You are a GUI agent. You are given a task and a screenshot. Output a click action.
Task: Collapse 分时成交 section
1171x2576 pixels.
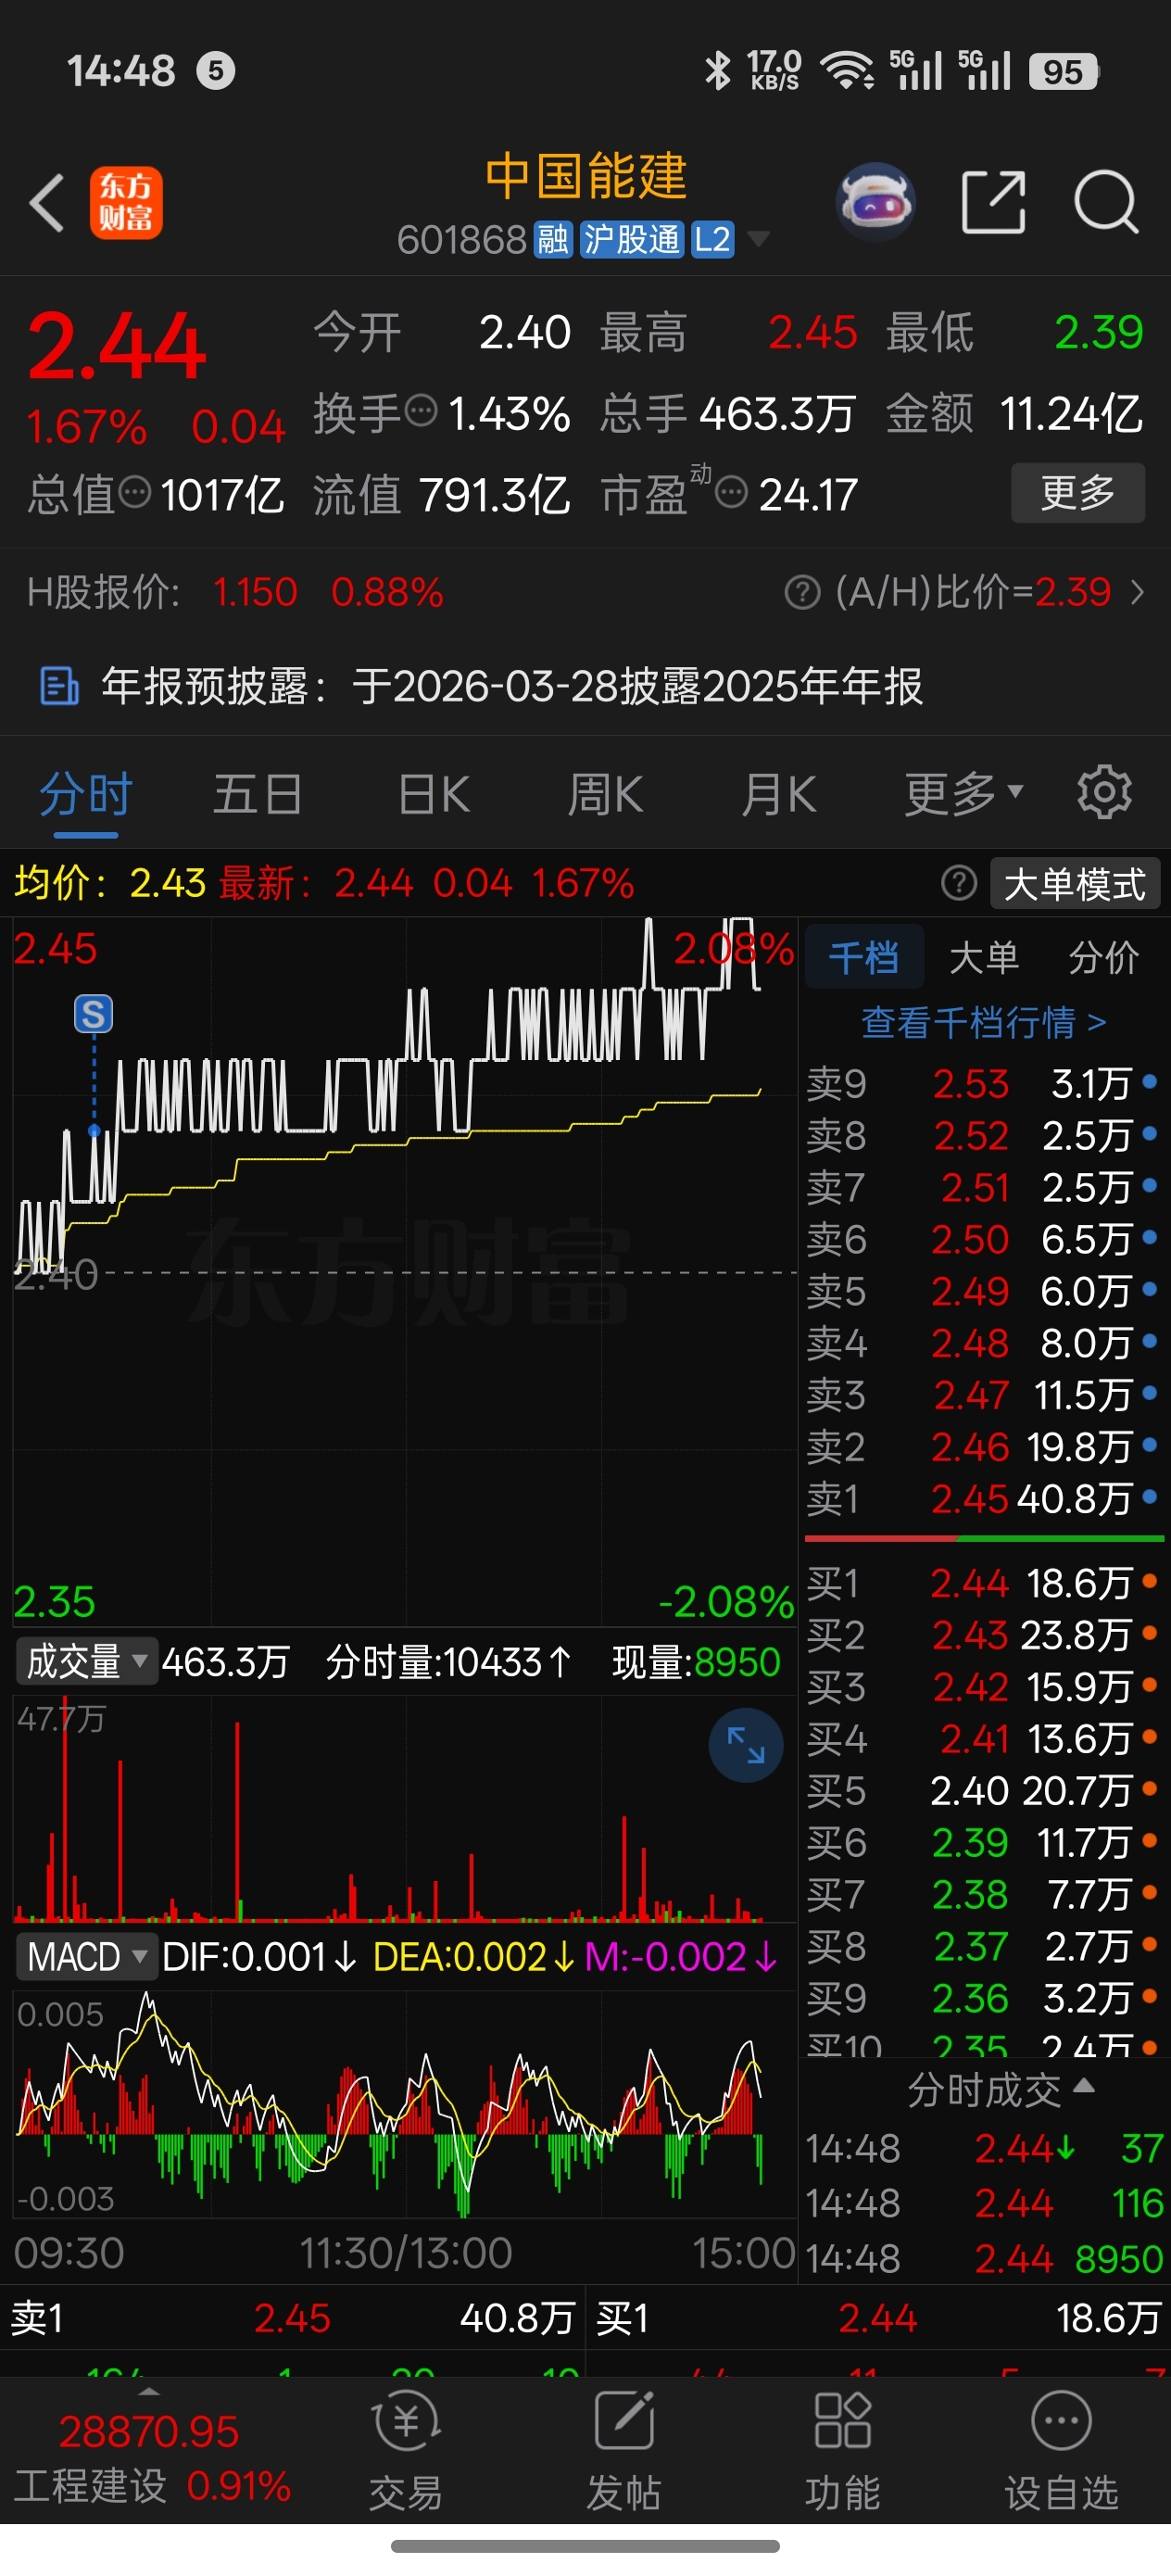(x=1001, y=2089)
